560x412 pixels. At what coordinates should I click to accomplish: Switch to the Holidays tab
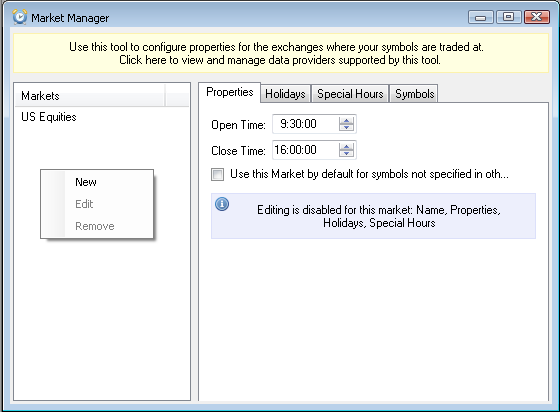[285, 94]
